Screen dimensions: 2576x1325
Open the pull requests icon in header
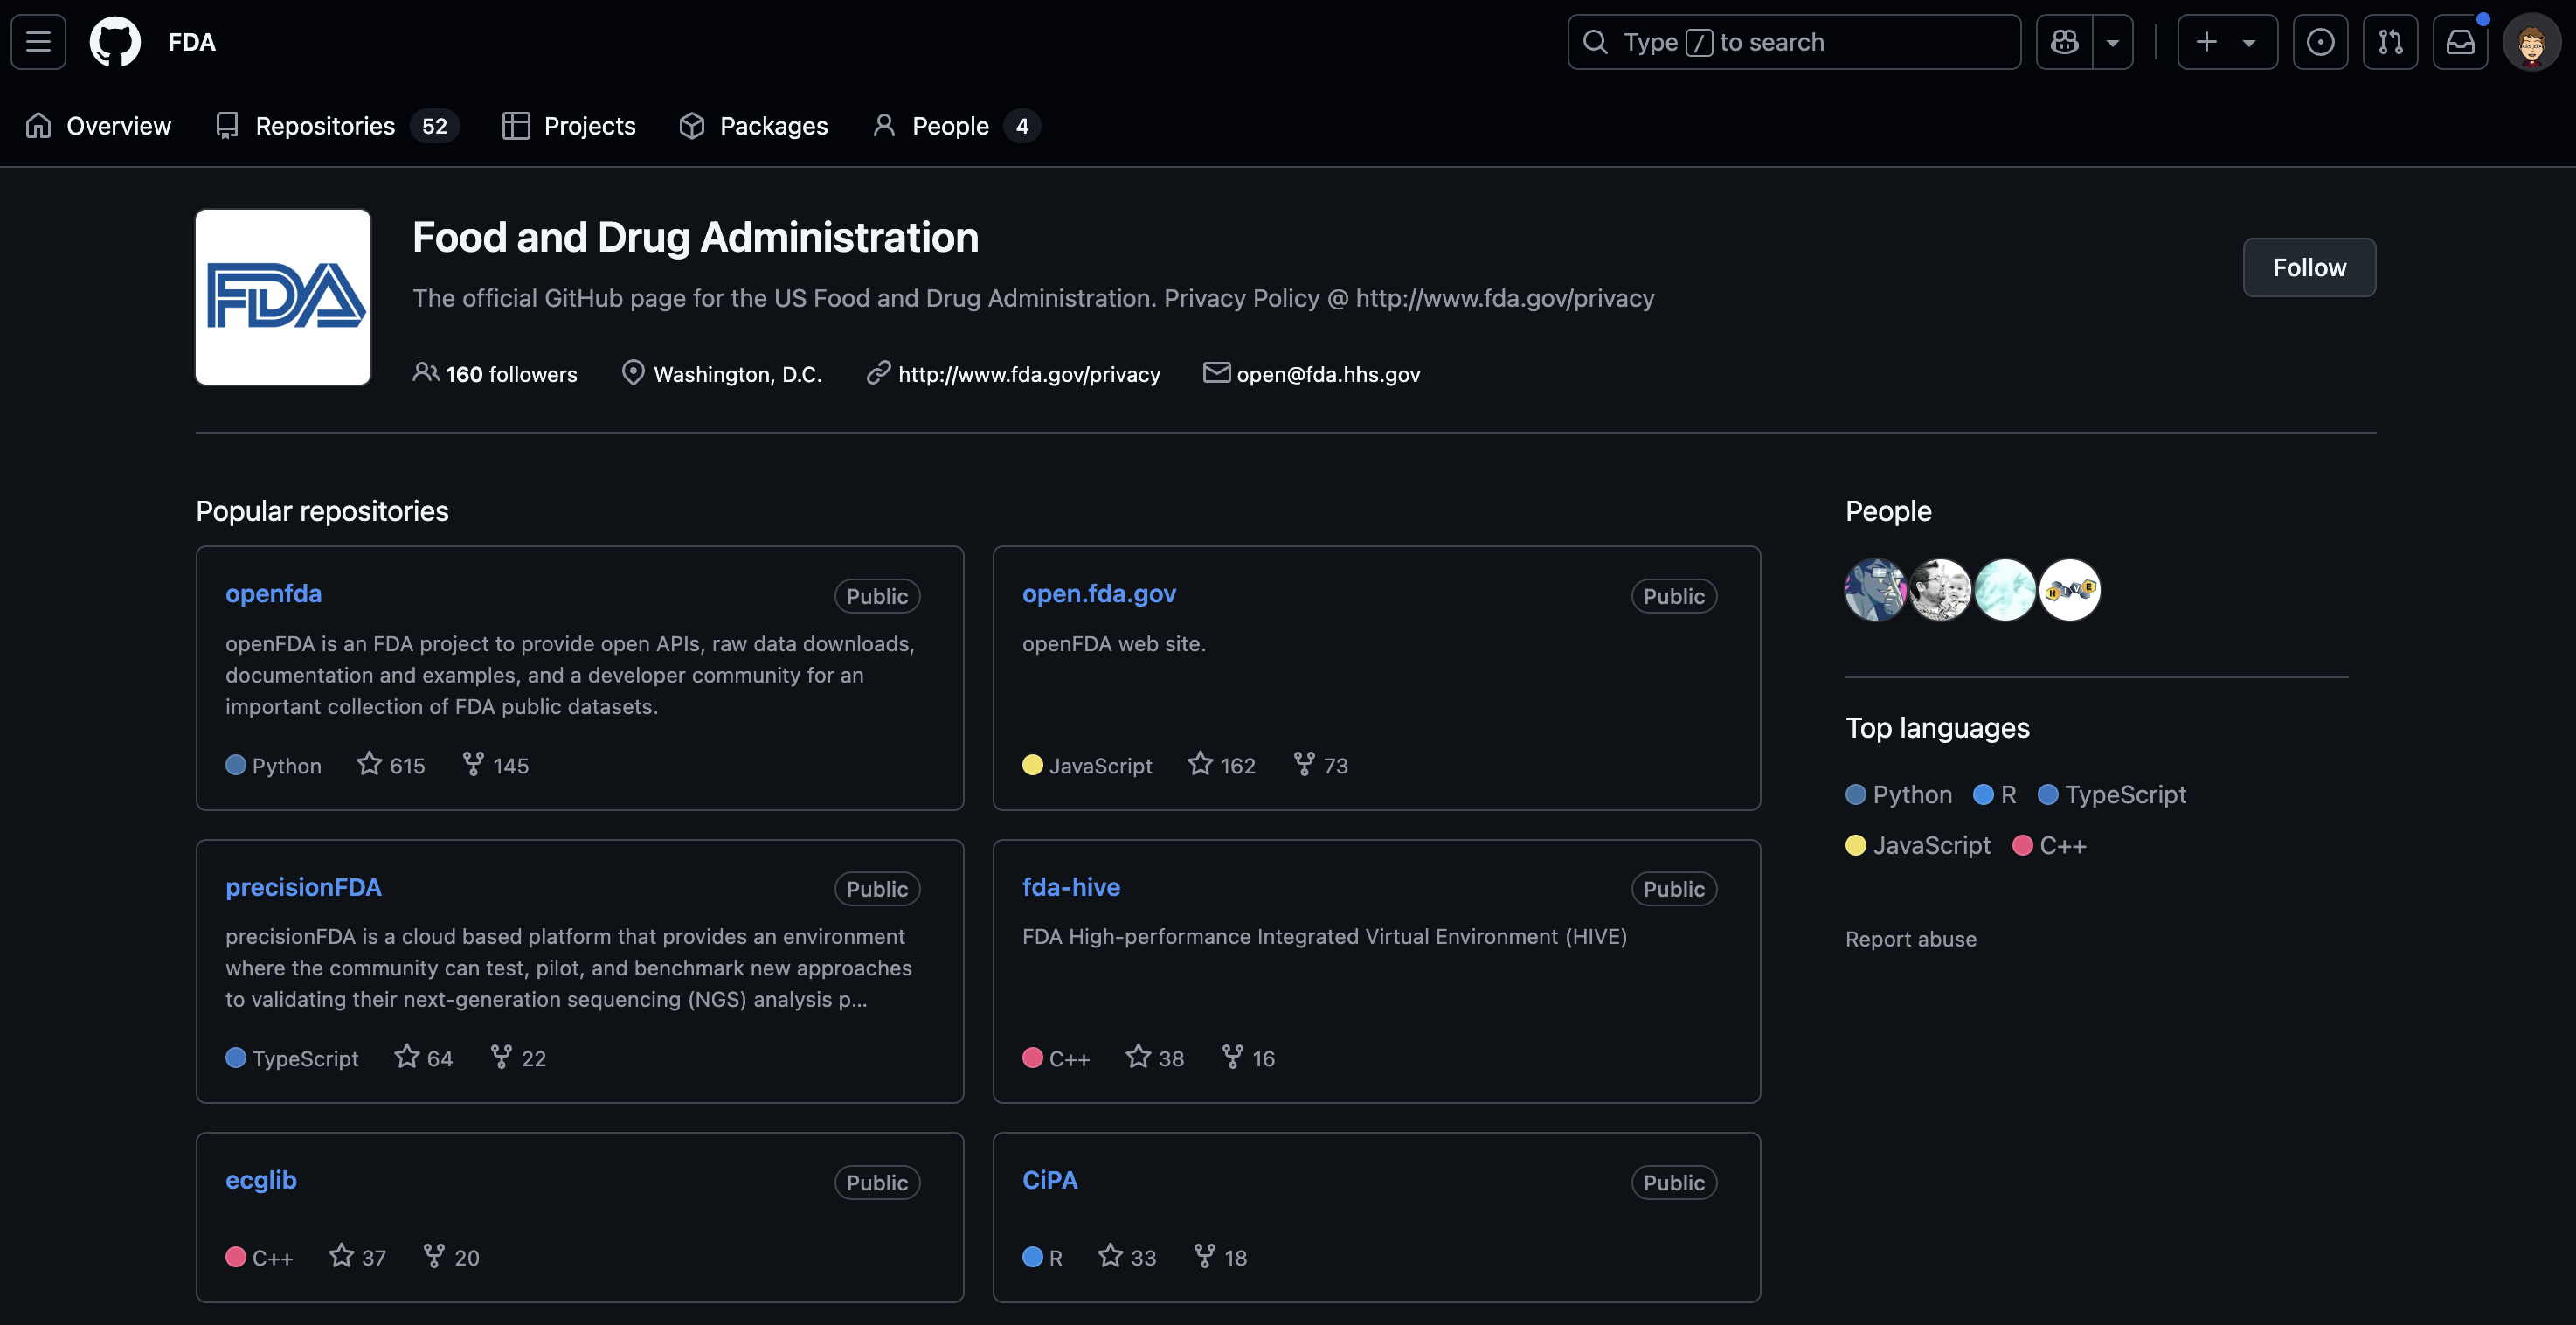pos(2390,42)
